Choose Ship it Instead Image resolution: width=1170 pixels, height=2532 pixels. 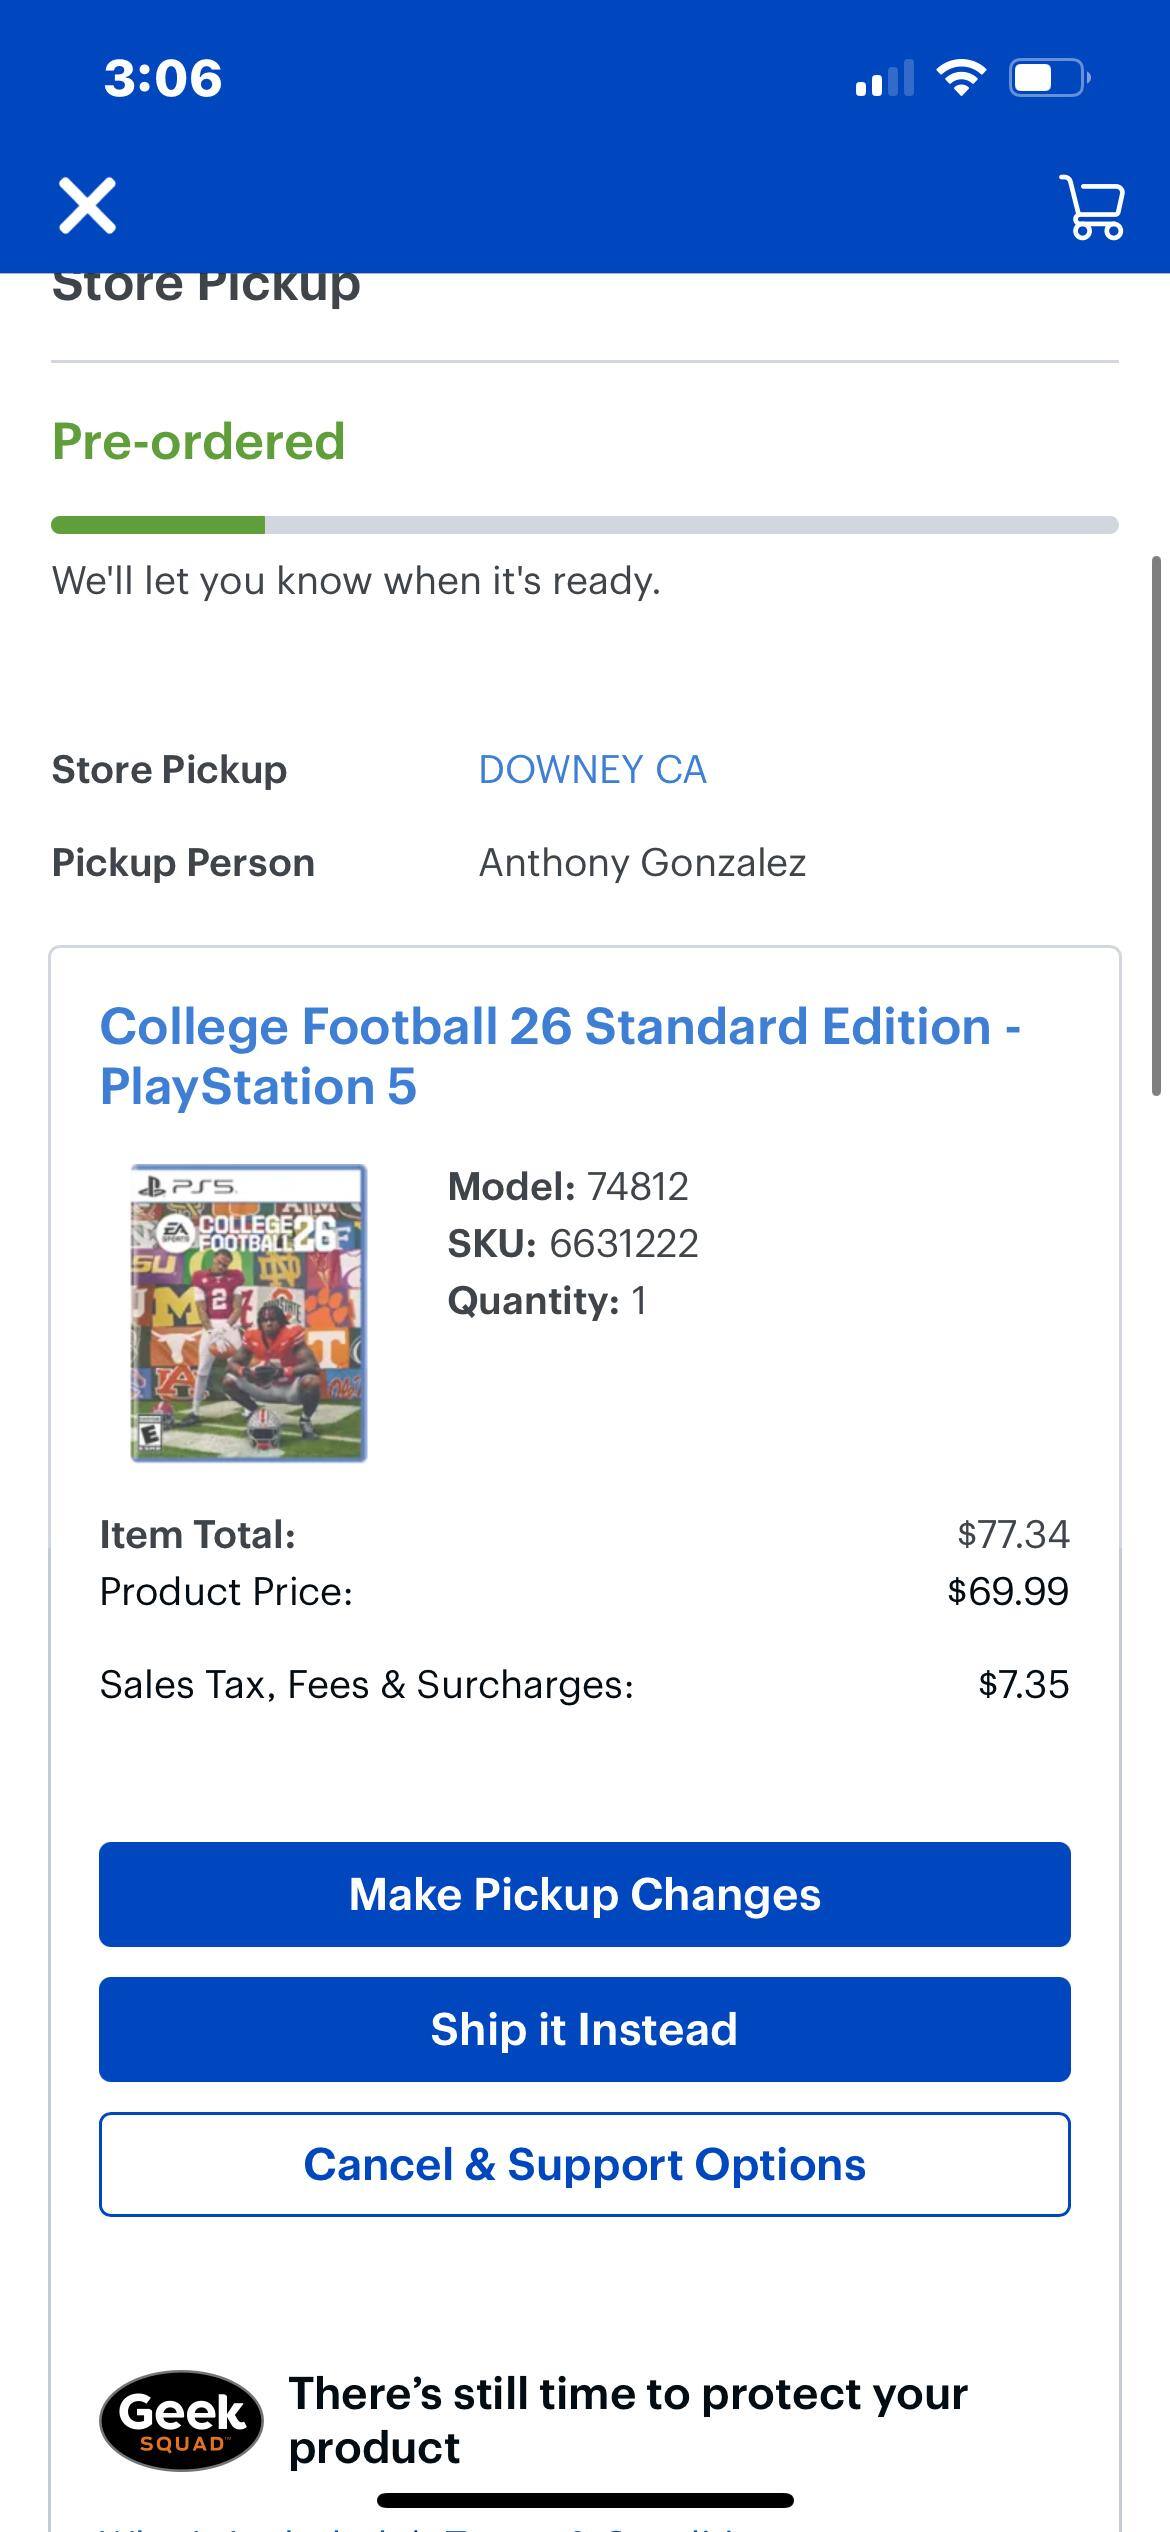(x=585, y=2029)
